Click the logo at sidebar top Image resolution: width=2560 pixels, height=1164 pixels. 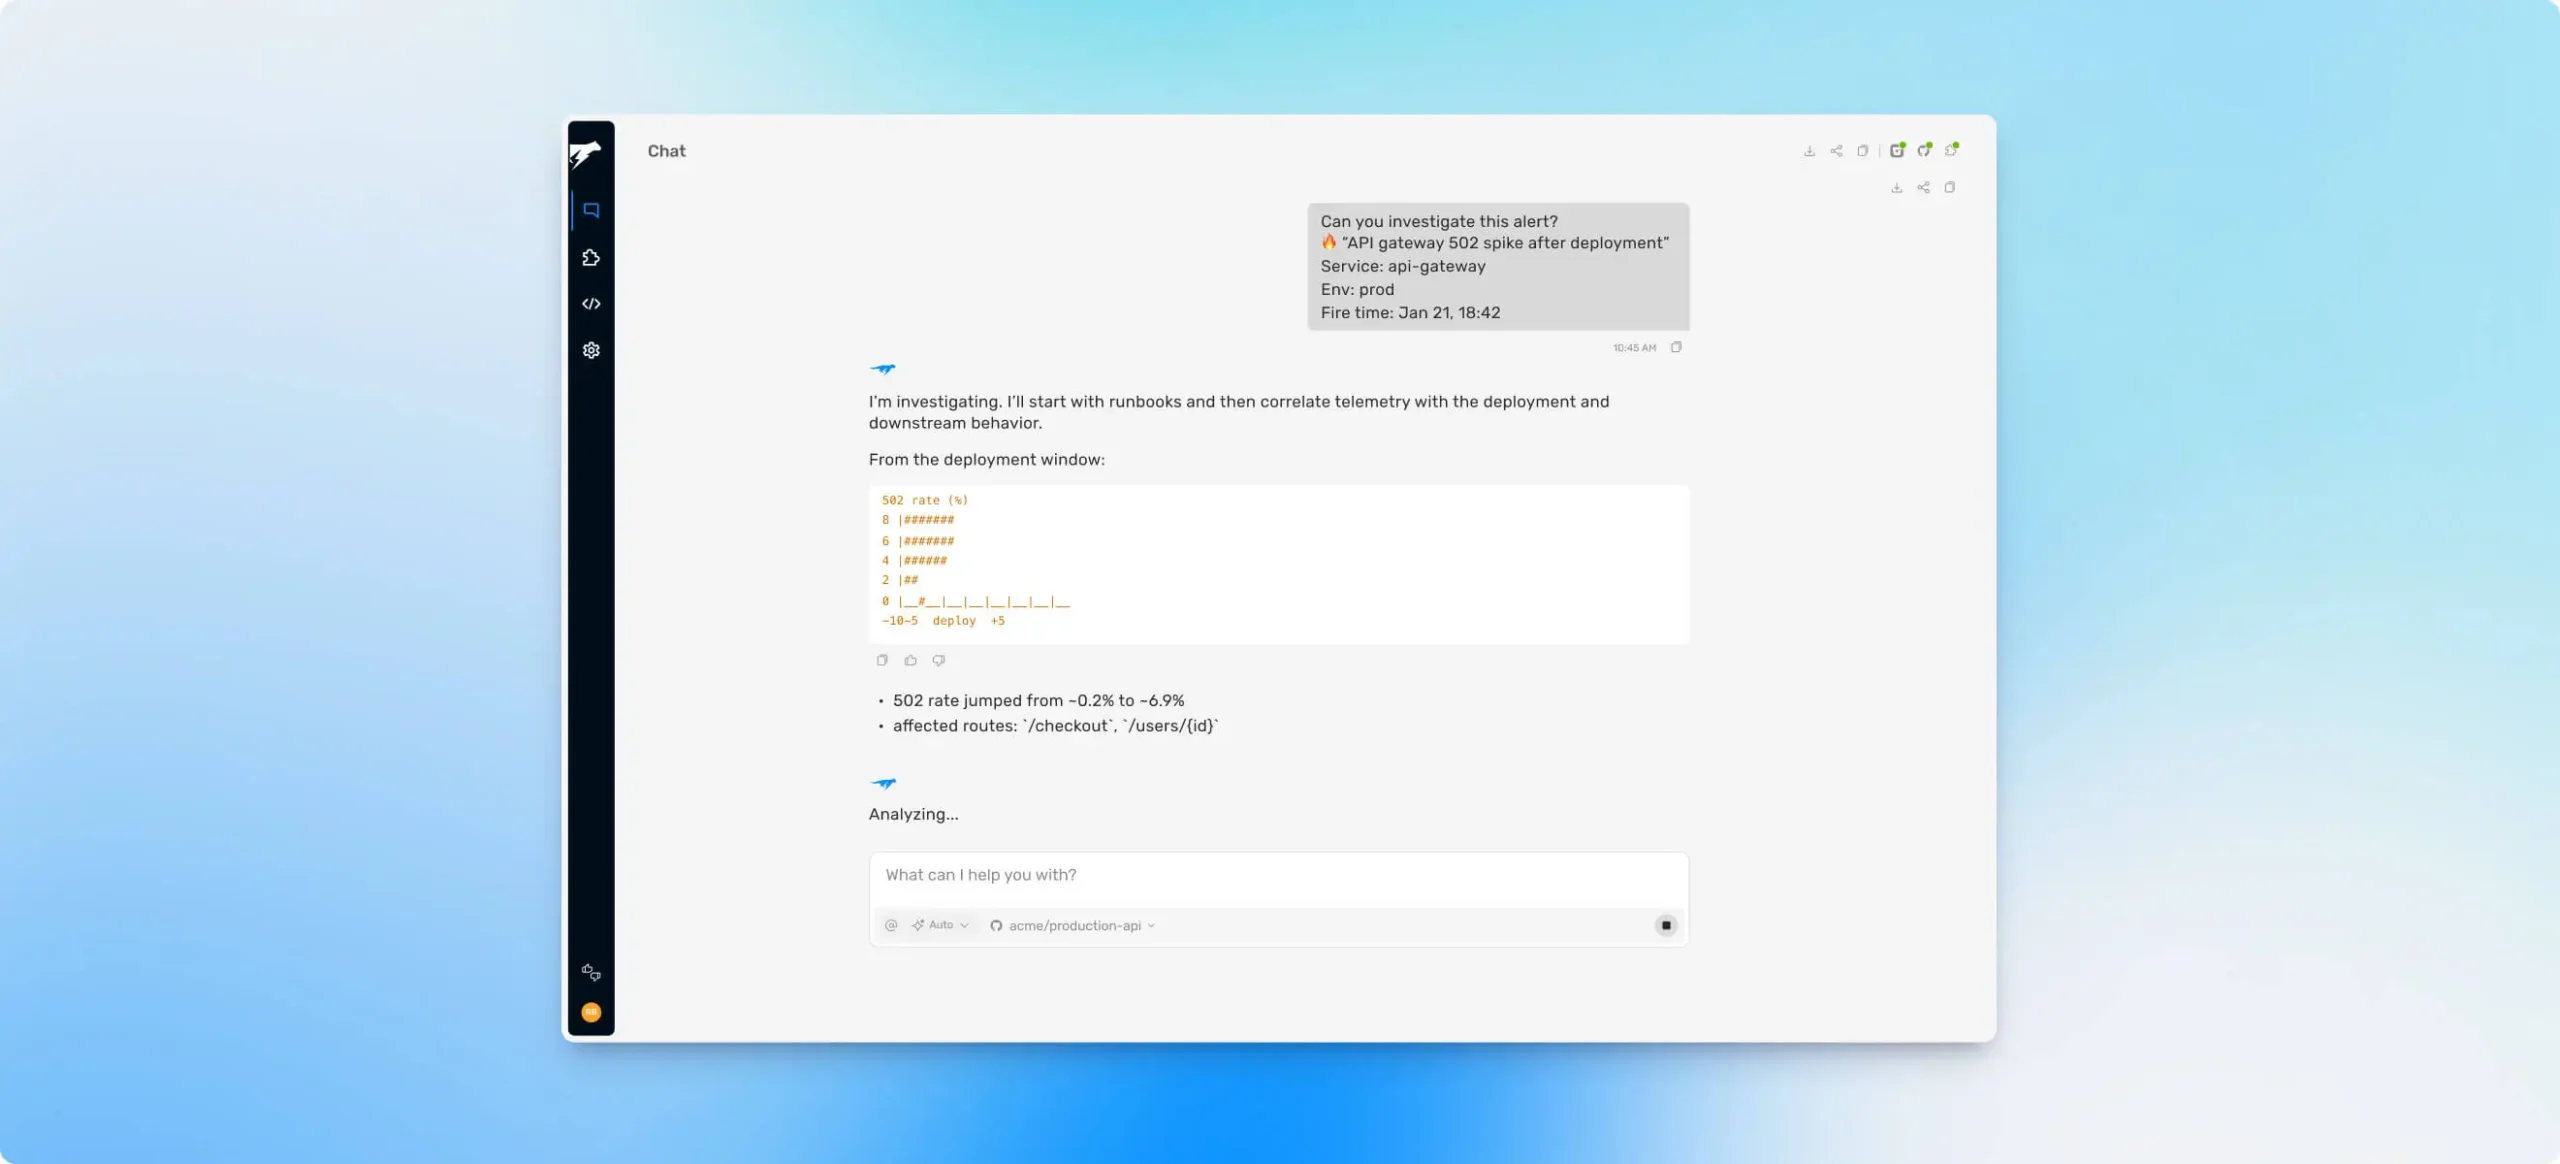[x=586, y=154]
